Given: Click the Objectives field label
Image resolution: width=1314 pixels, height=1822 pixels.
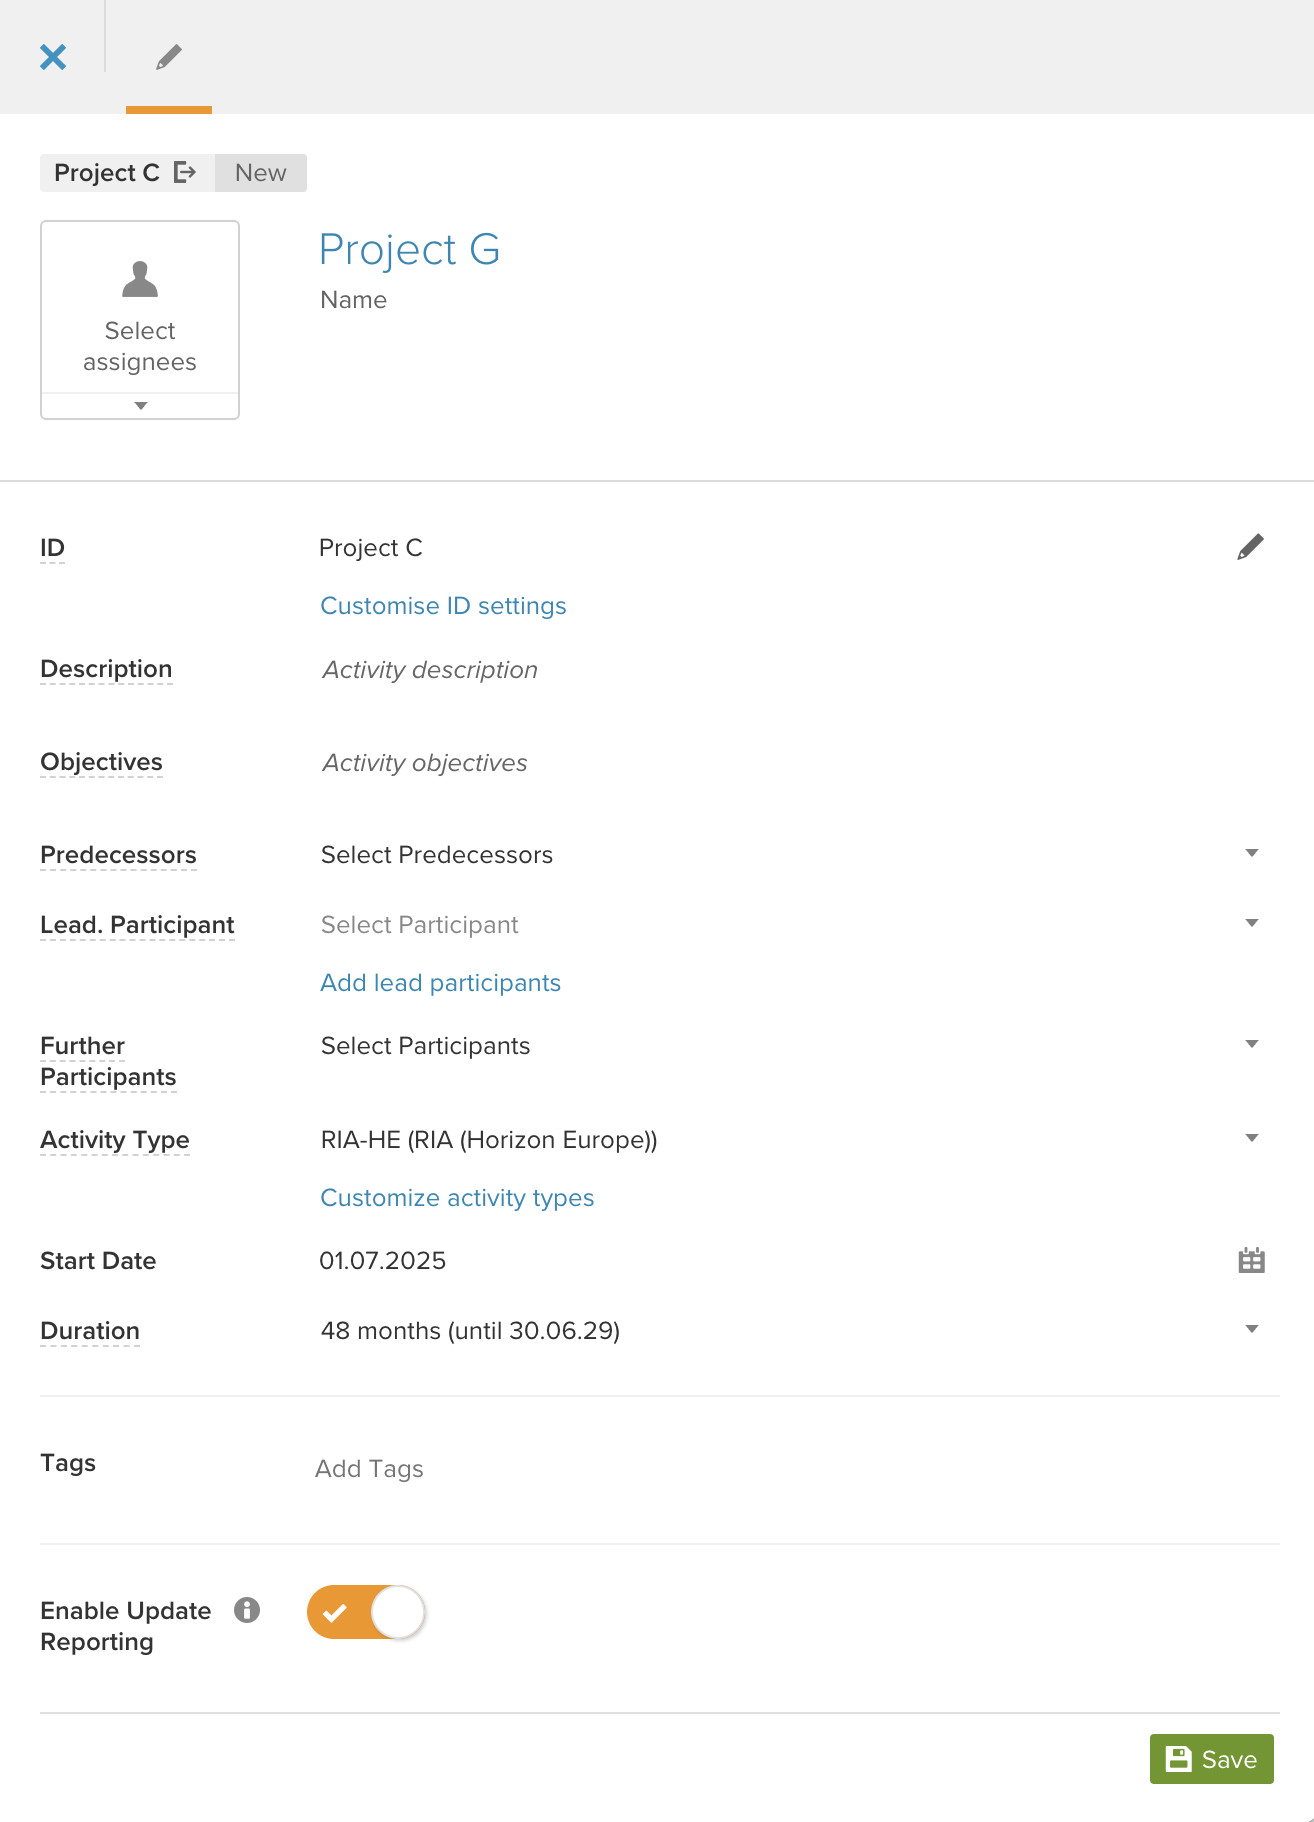Looking at the screenshot, I should [x=101, y=762].
